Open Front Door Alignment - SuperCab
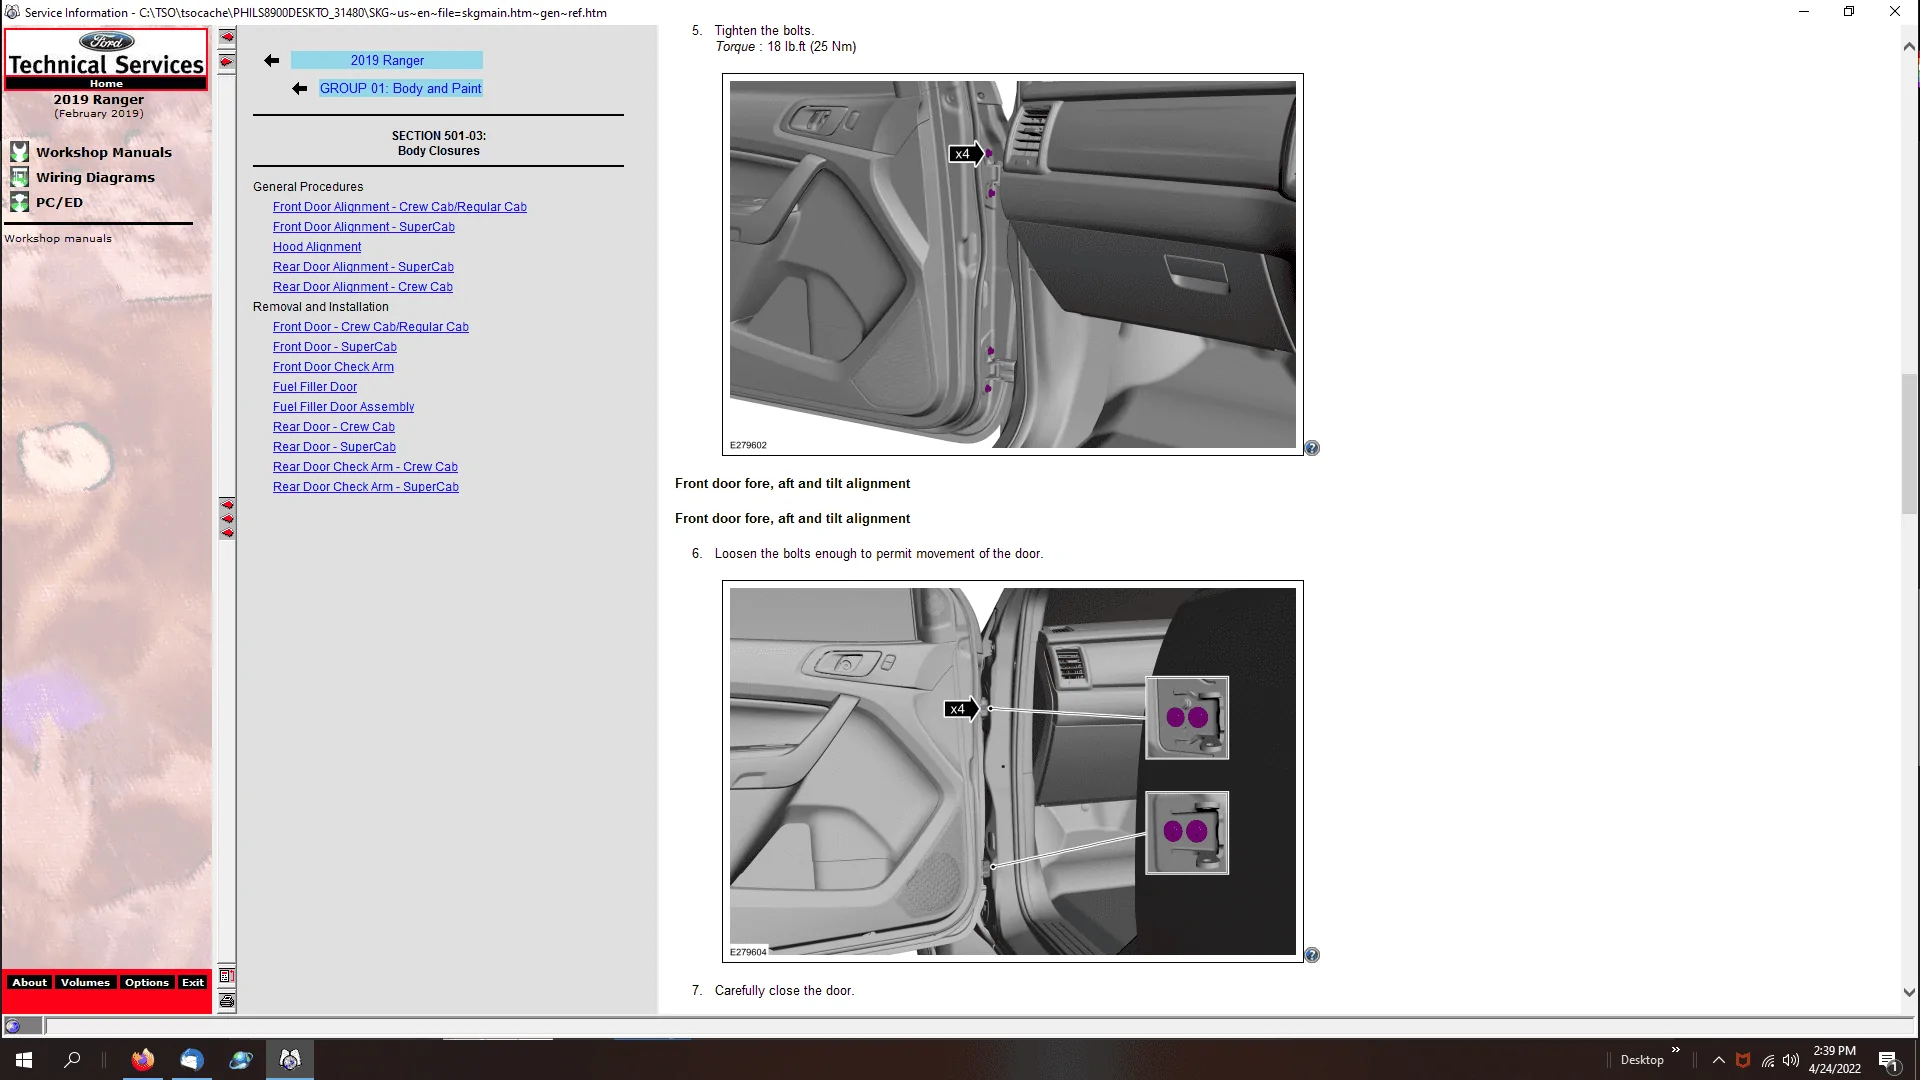The height and width of the screenshot is (1080, 1920). point(364,227)
